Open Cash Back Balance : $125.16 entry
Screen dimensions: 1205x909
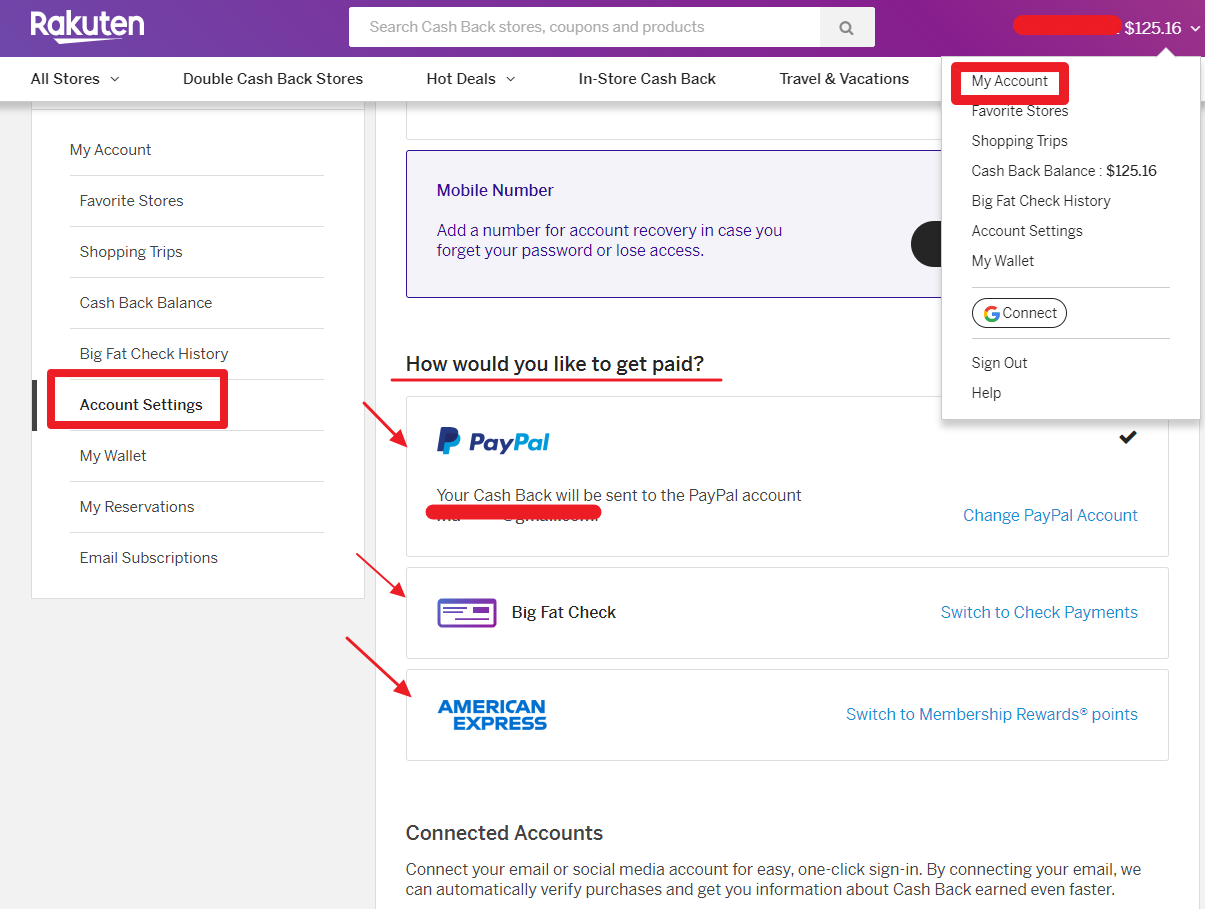coord(1064,171)
